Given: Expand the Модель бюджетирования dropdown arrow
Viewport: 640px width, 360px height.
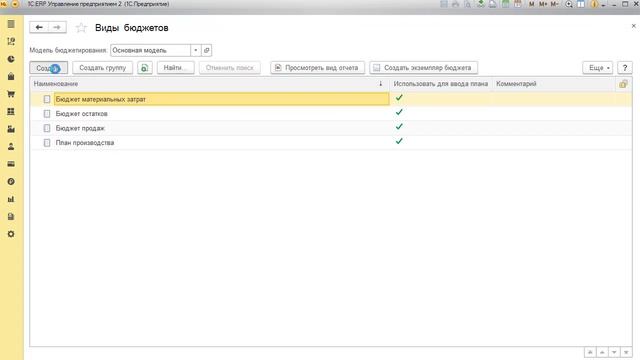Looking at the screenshot, I should point(196,50).
